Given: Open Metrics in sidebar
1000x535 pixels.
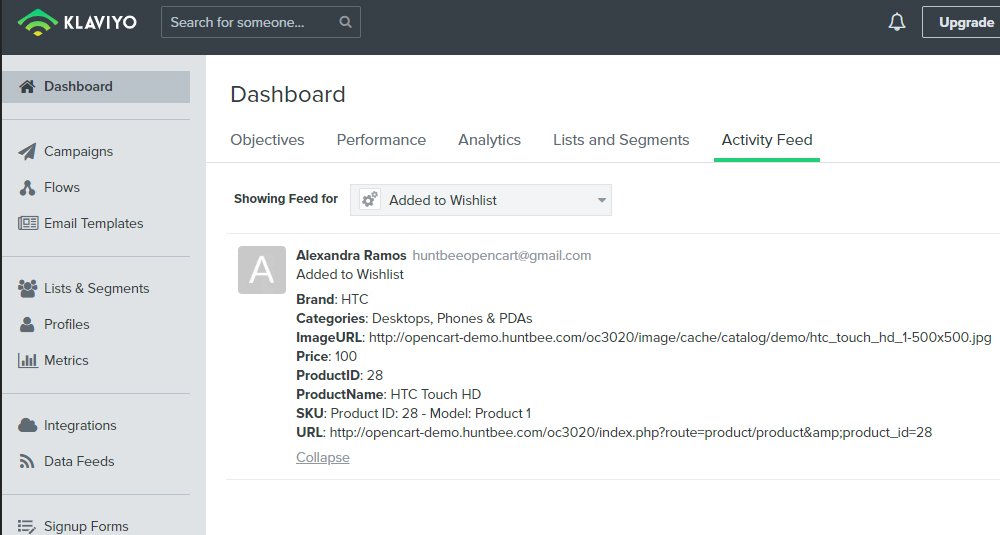Looking at the screenshot, I should click(66, 360).
